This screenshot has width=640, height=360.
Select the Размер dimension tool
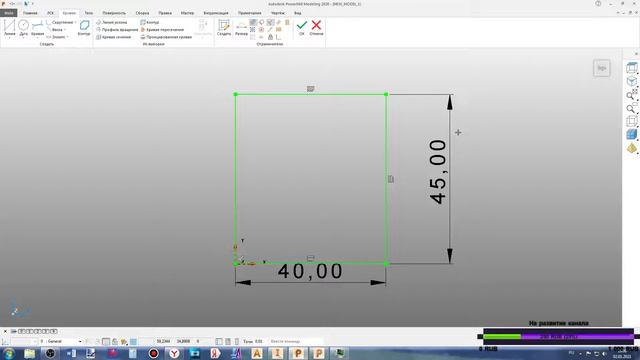[241, 28]
